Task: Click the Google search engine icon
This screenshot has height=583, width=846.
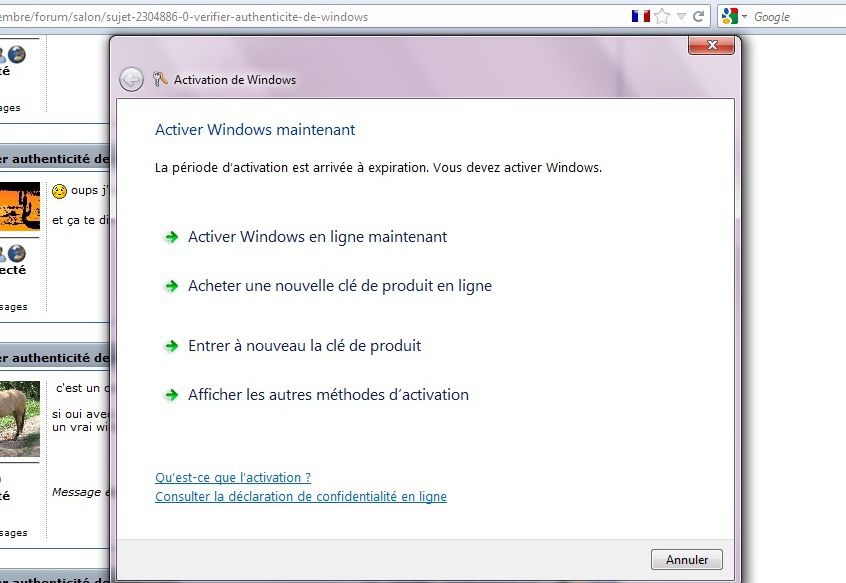Action: click(729, 16)
